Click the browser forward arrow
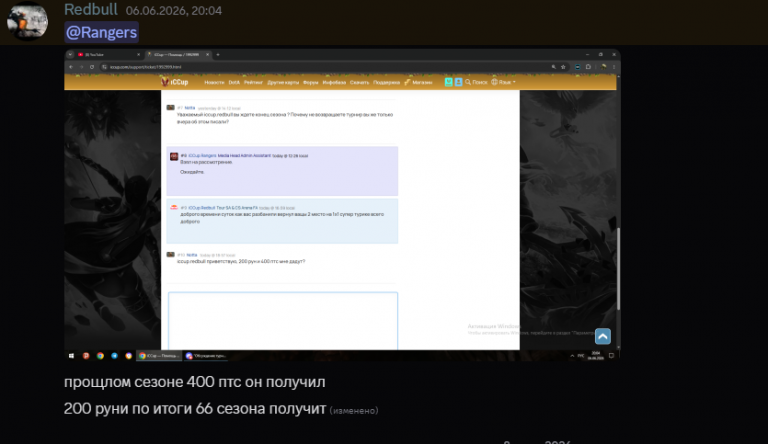 click(x=81, y=67)
